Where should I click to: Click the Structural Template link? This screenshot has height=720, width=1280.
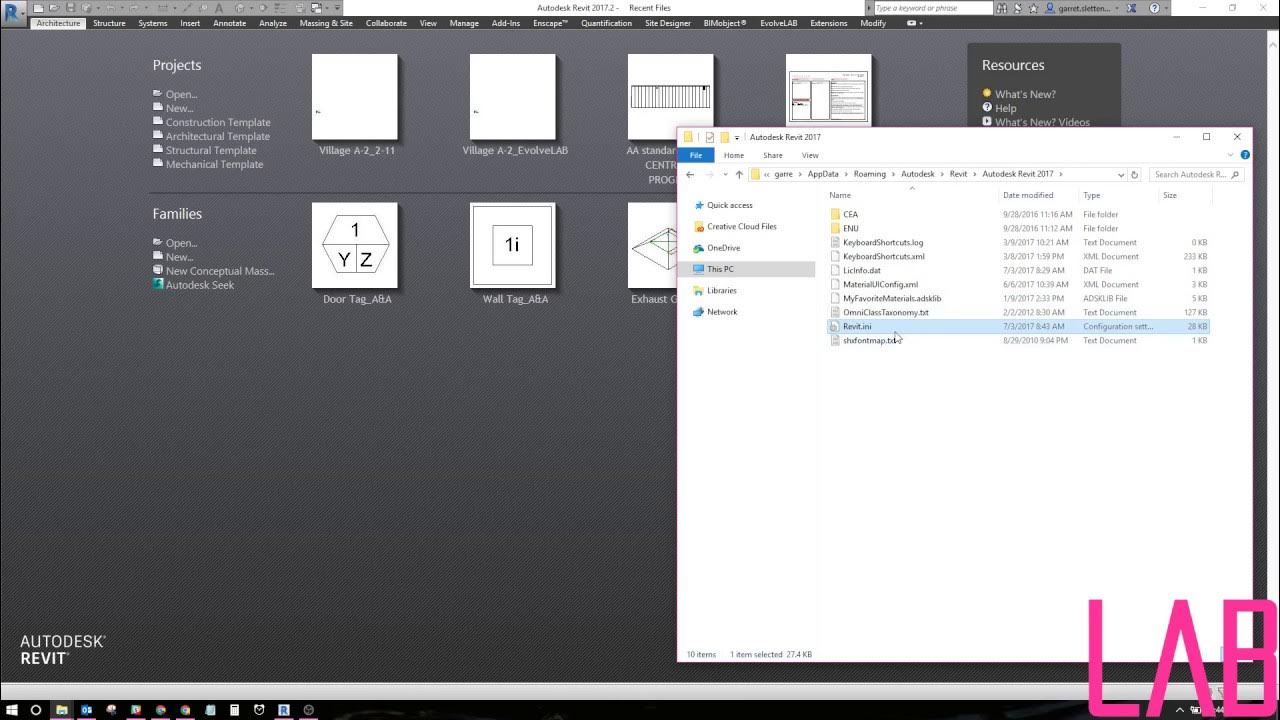[x=211, y=150]
